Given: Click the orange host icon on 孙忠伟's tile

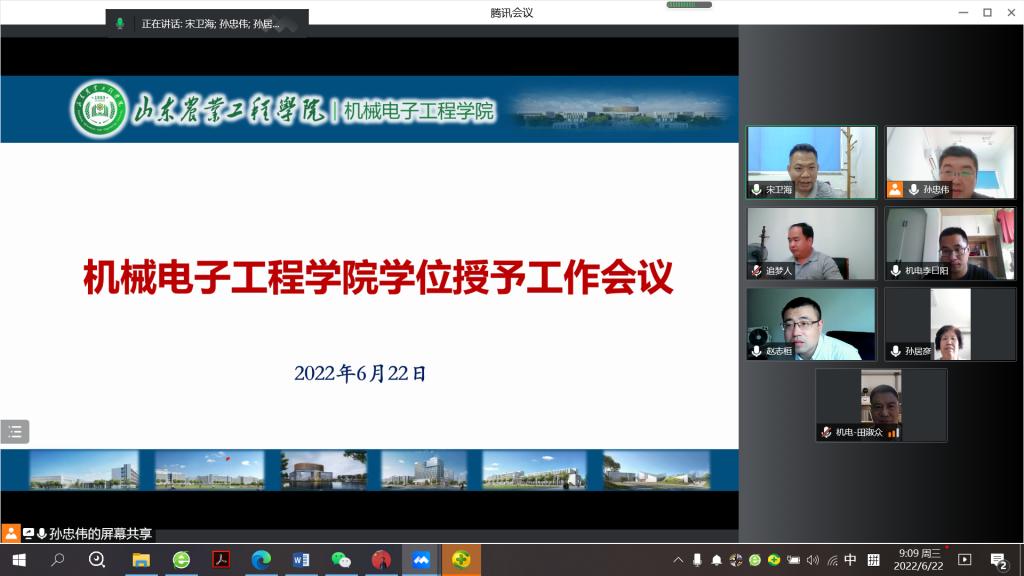Looking at the screenshot, I should (x=895, y=189).
